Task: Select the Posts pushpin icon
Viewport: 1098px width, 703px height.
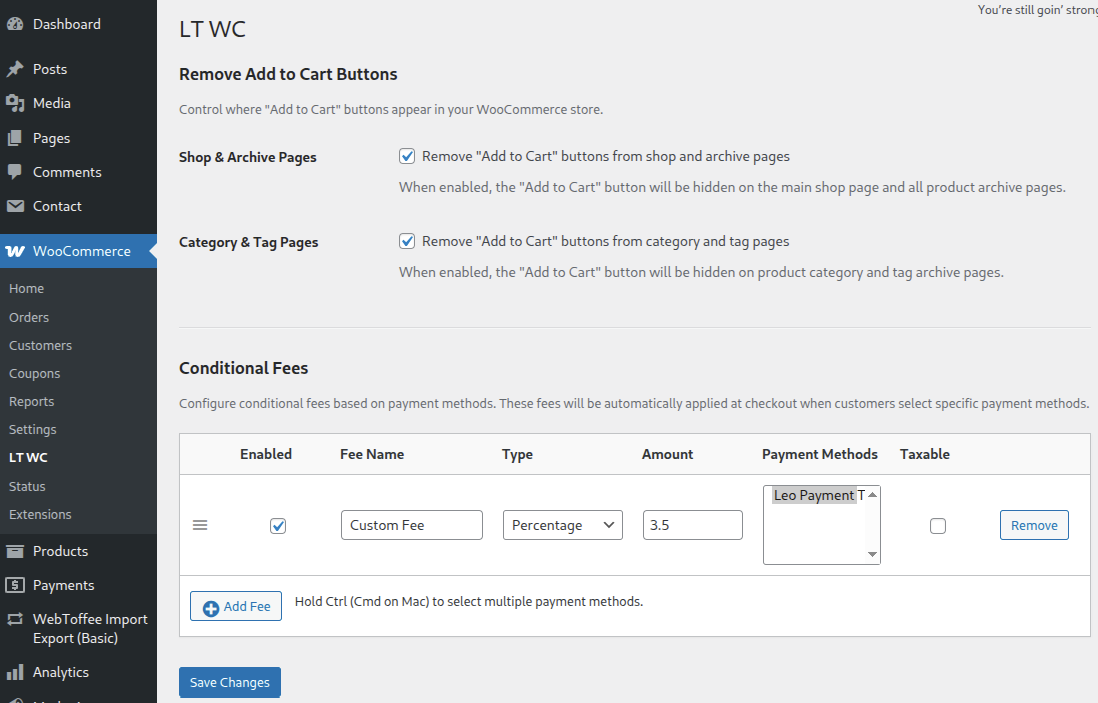Action: click(x=17, y=68)
